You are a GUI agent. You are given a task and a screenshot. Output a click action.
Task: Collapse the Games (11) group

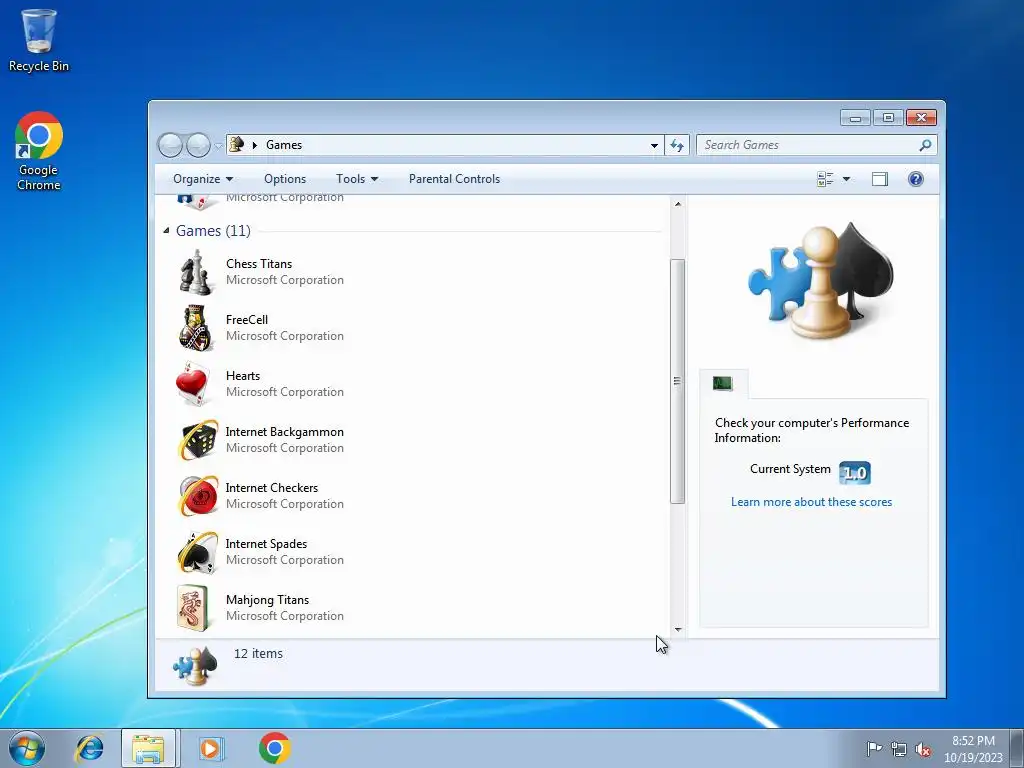click(166, 230)
